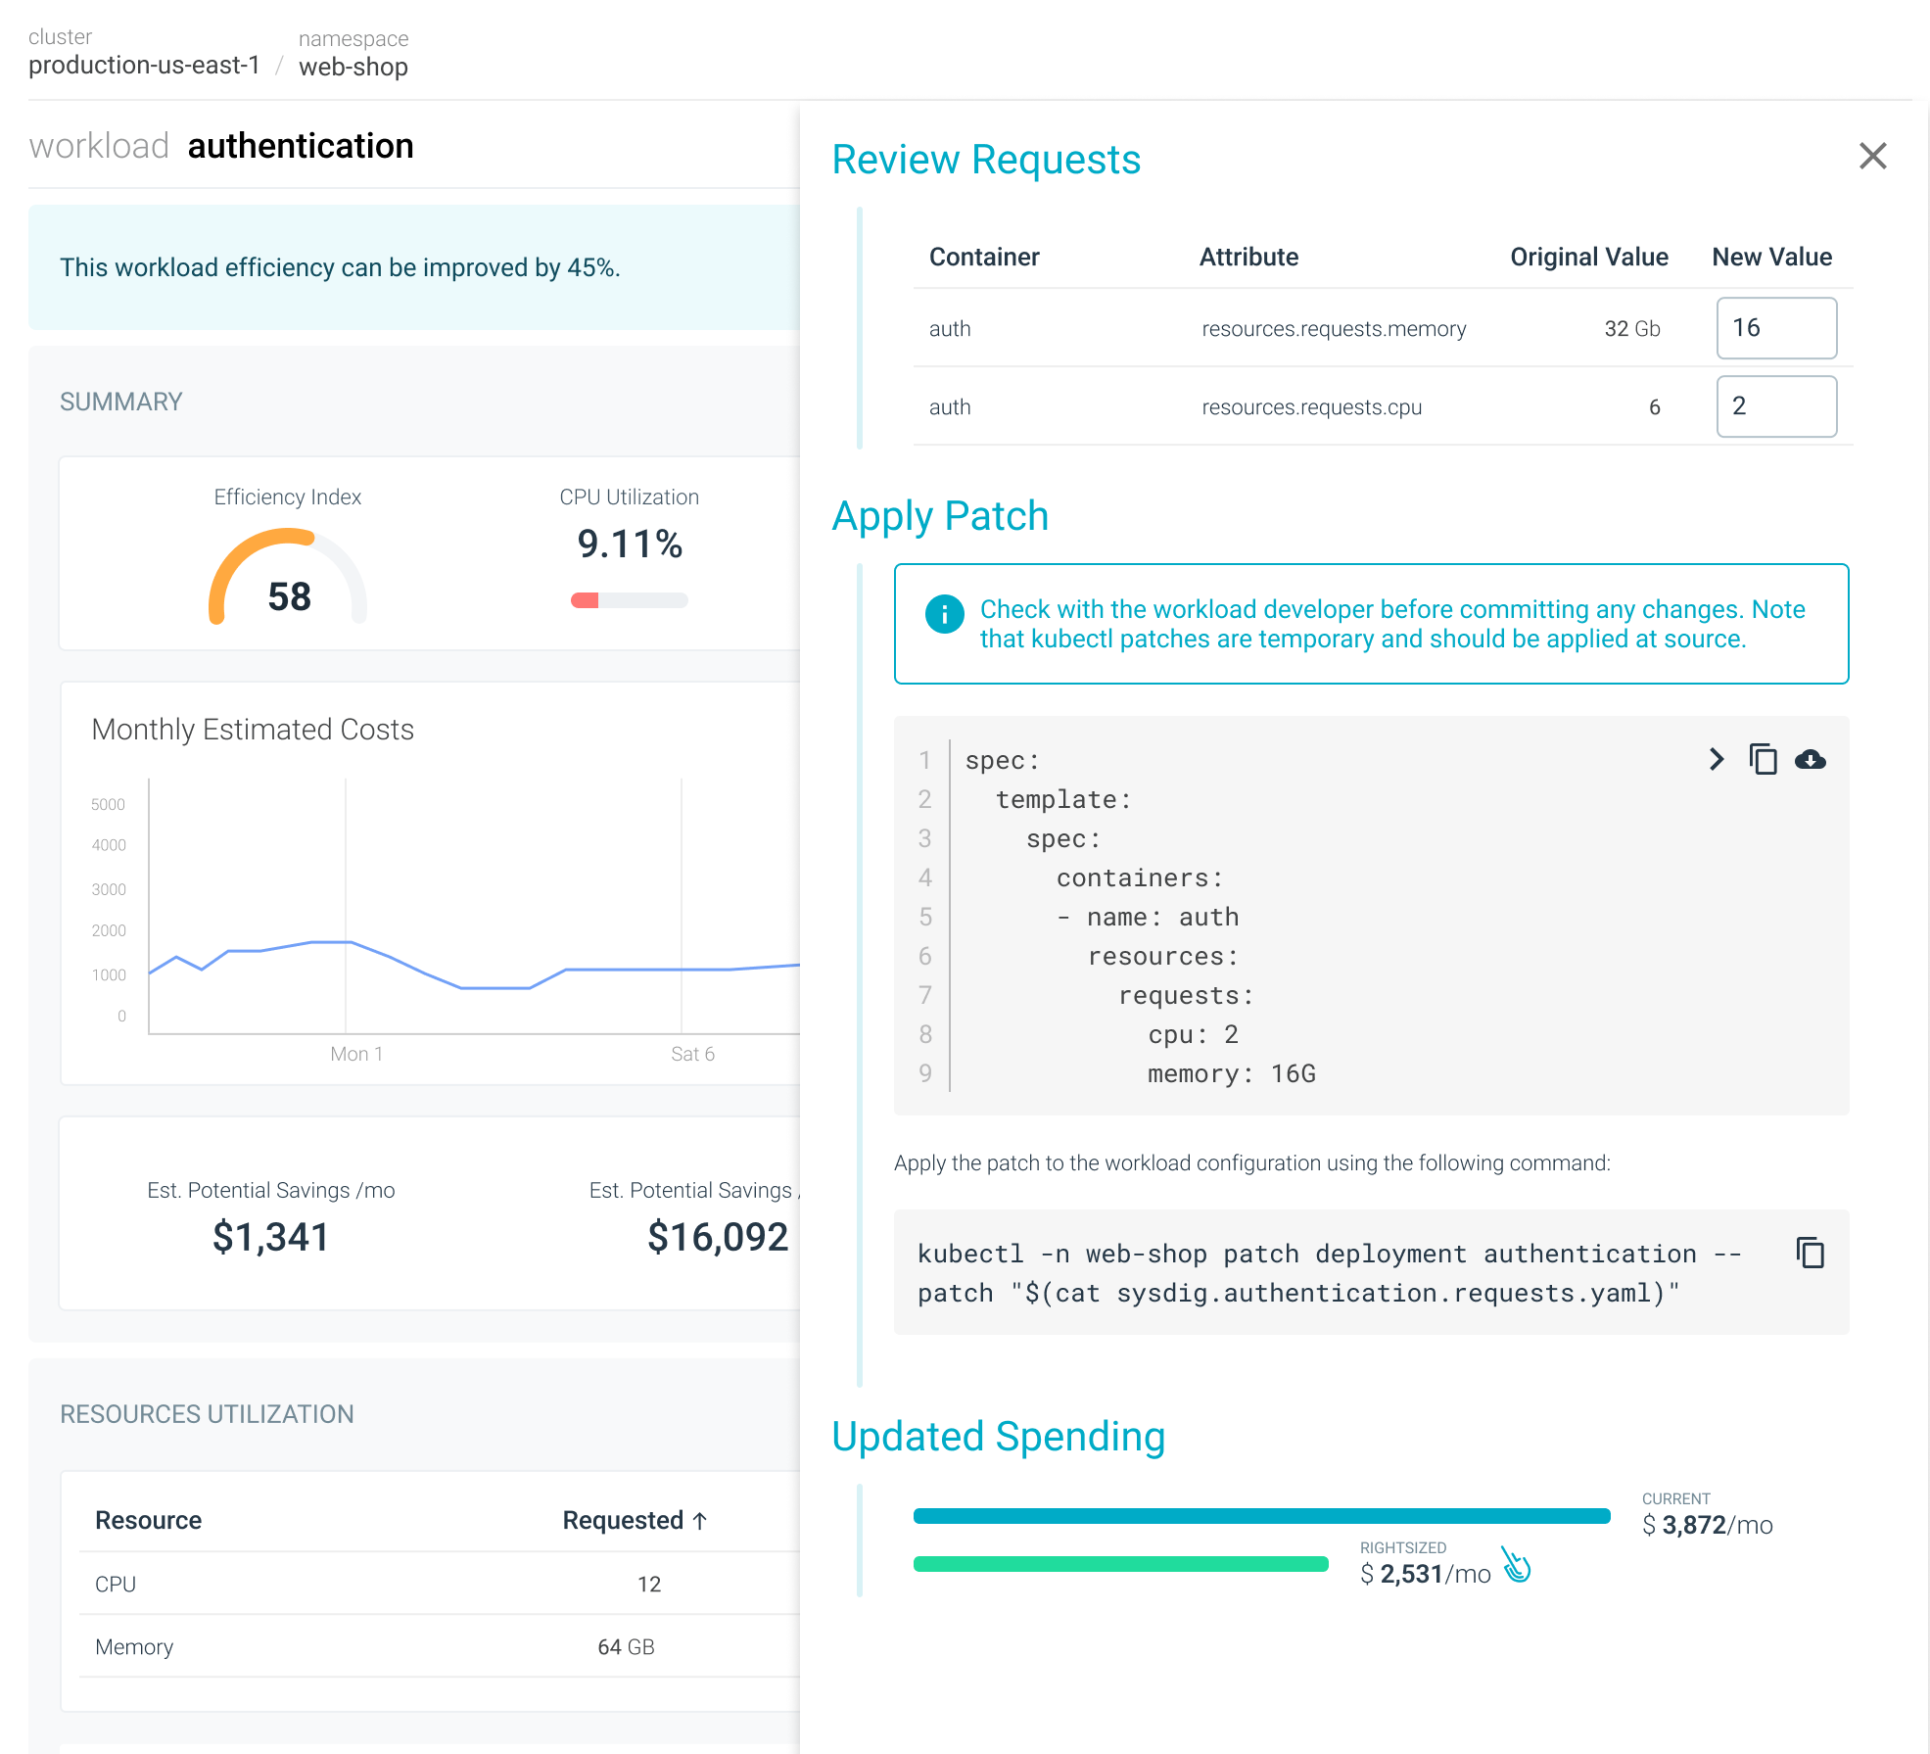Screen dimensions: 1930x1754
Task: Click the info icon in the patch notice
Action: pos(944,614)
